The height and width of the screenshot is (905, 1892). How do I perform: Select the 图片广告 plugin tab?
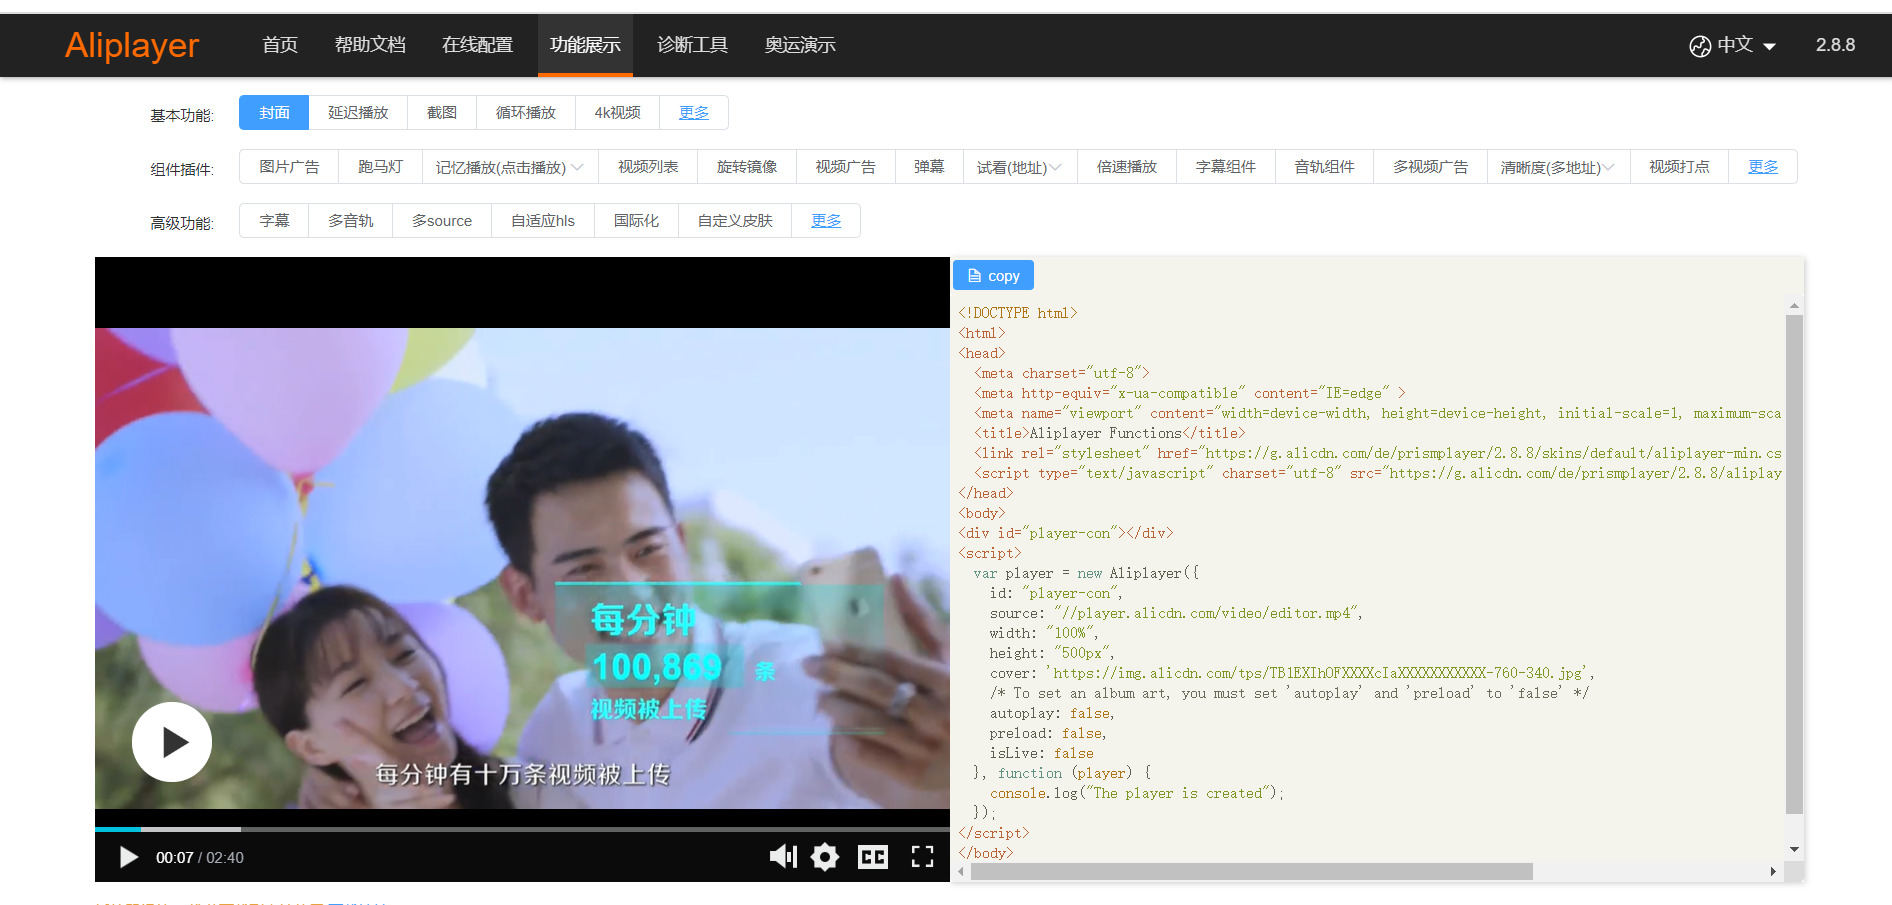289,167
